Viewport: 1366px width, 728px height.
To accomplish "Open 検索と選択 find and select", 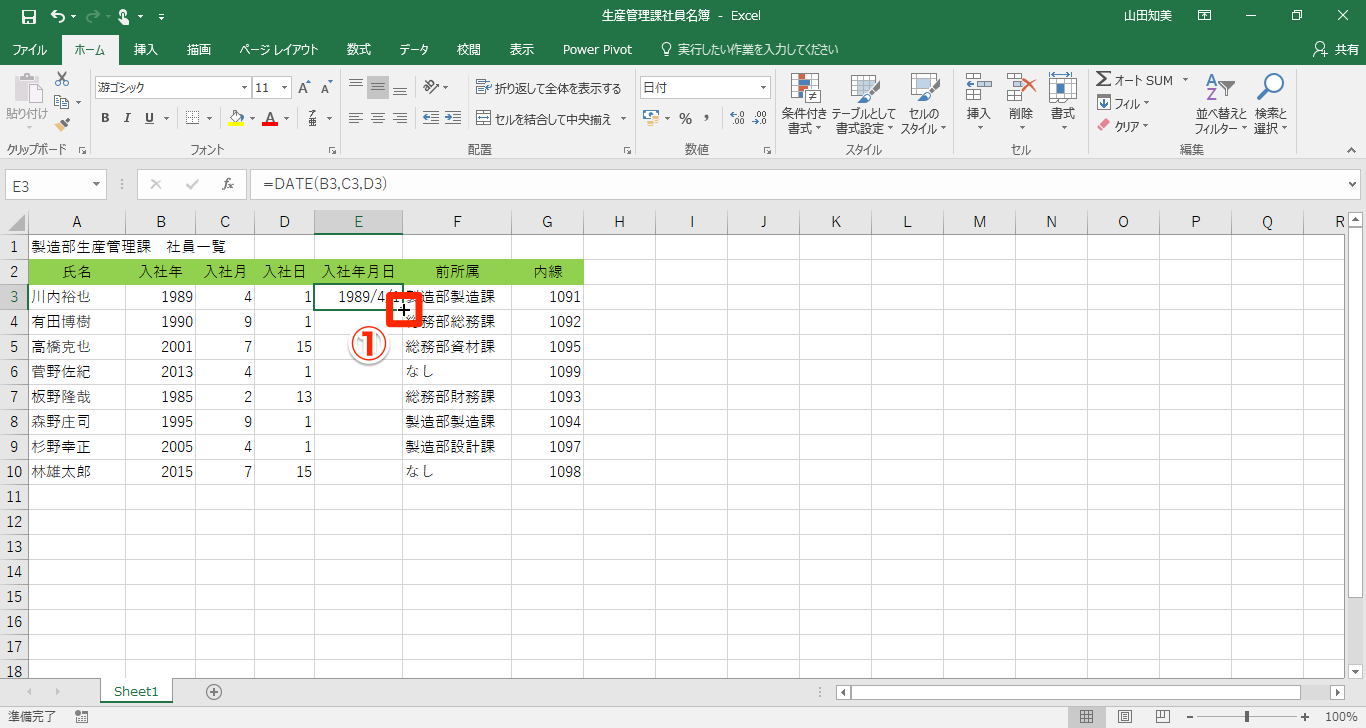I will pyautogui.click(x=1270, y=104).
